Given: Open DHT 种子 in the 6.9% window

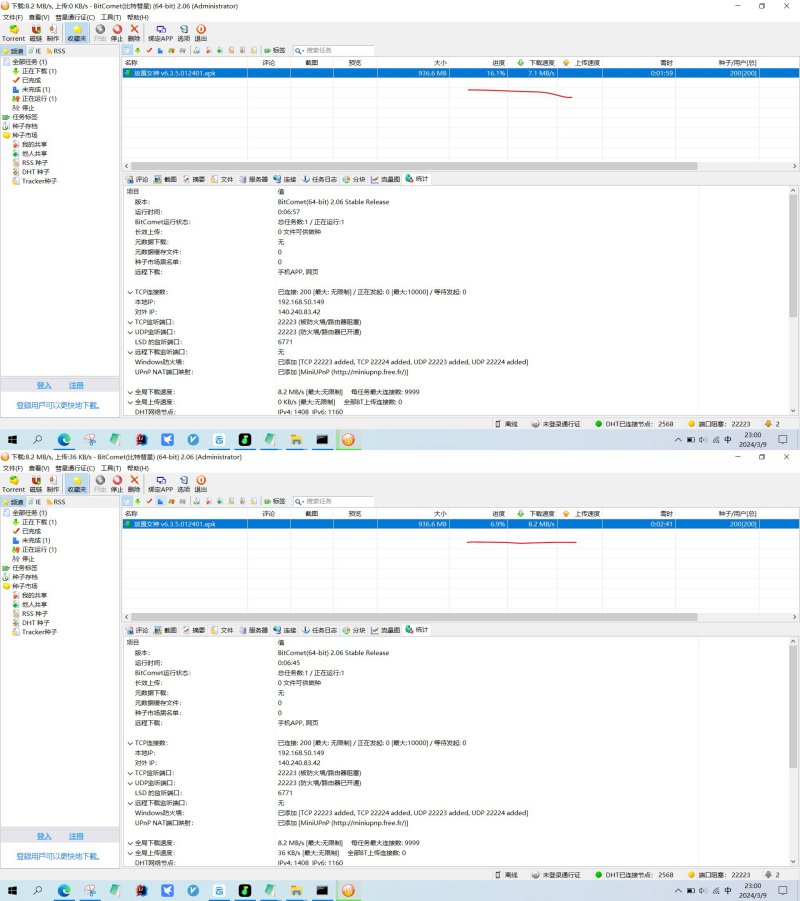Looking at the screenshot, I should coord(31,623).
